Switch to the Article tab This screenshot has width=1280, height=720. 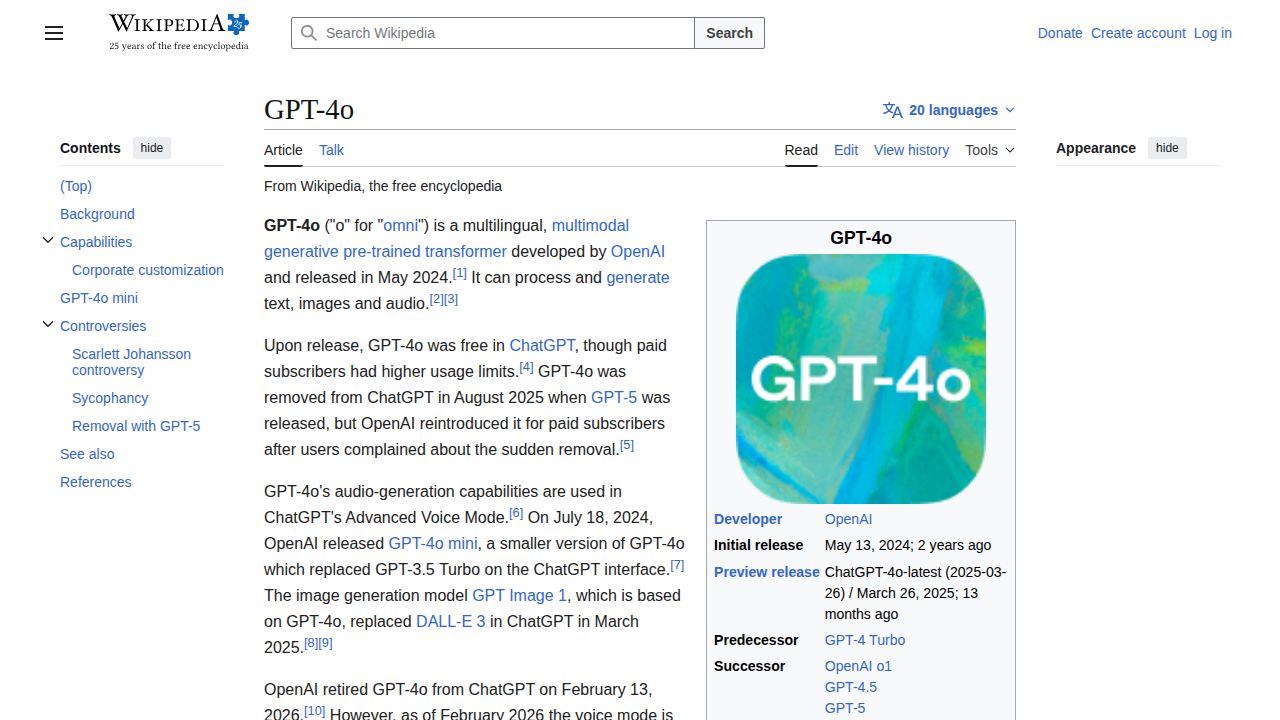283,150
